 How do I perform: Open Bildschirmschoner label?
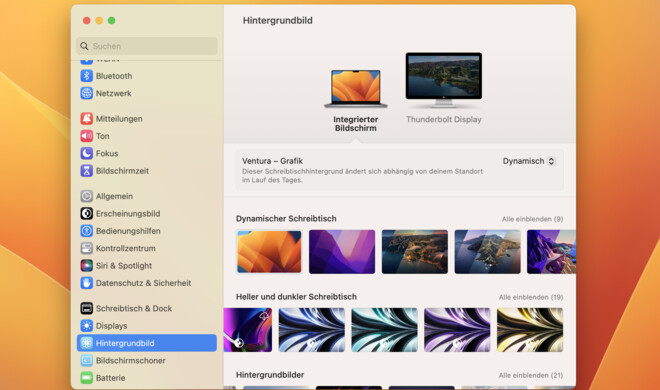click(x=130, y=361)
